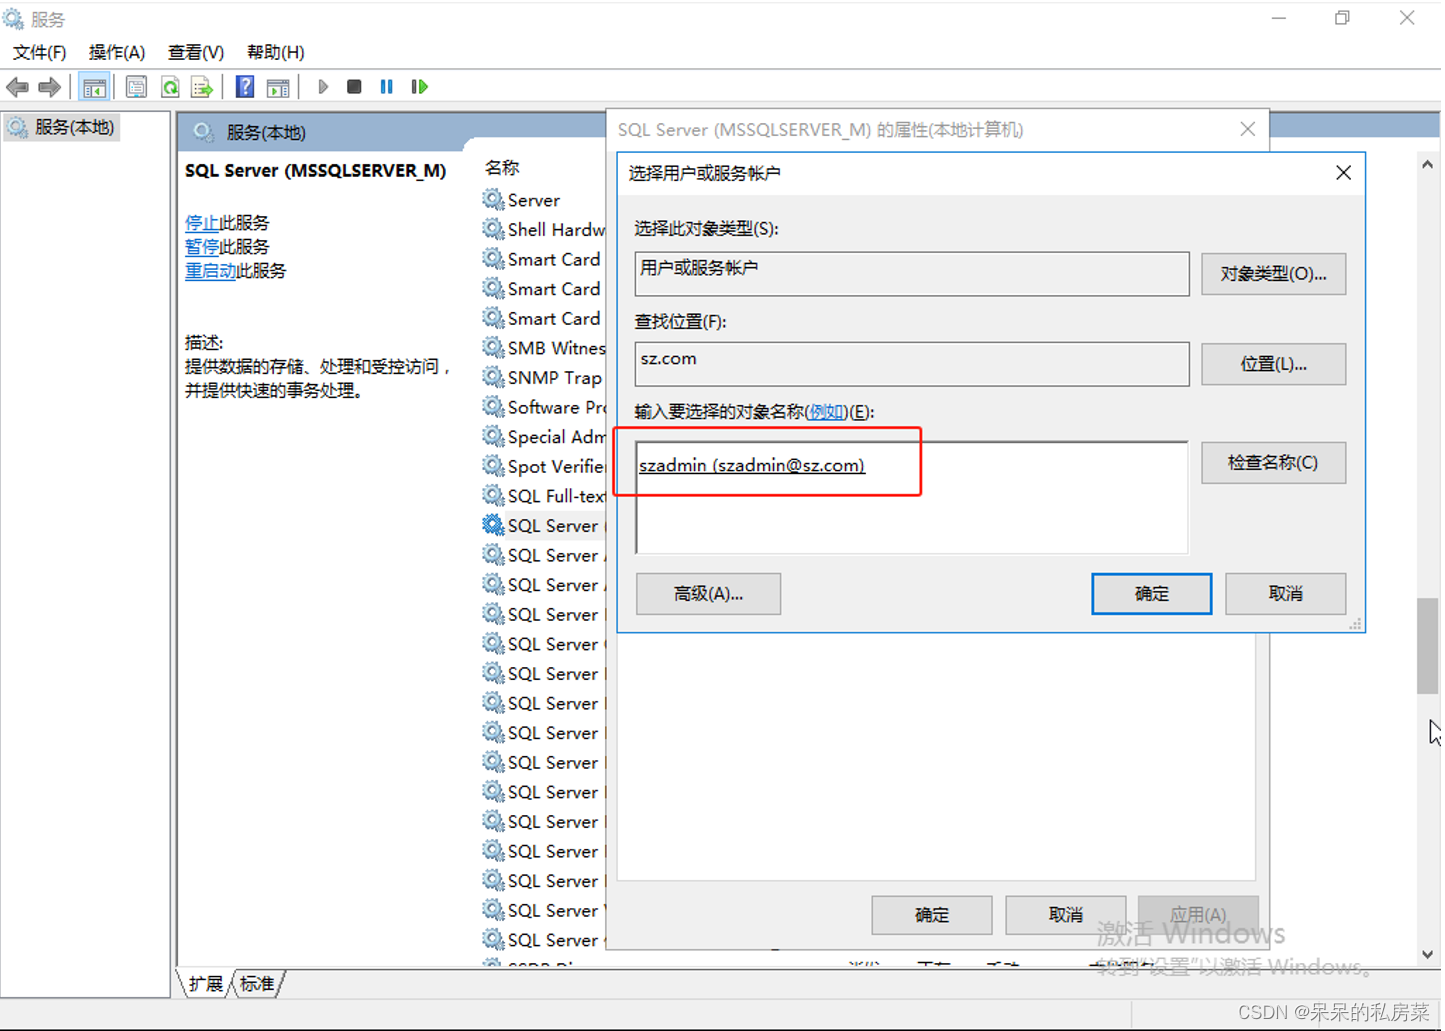Select the Special Adm service row

[x=543, y=436]
